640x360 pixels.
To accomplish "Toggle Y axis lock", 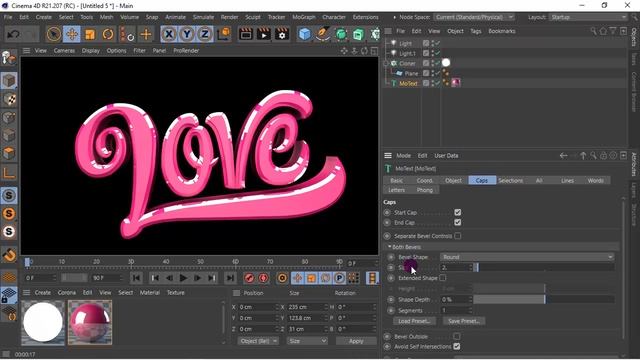I will (187, 34).
